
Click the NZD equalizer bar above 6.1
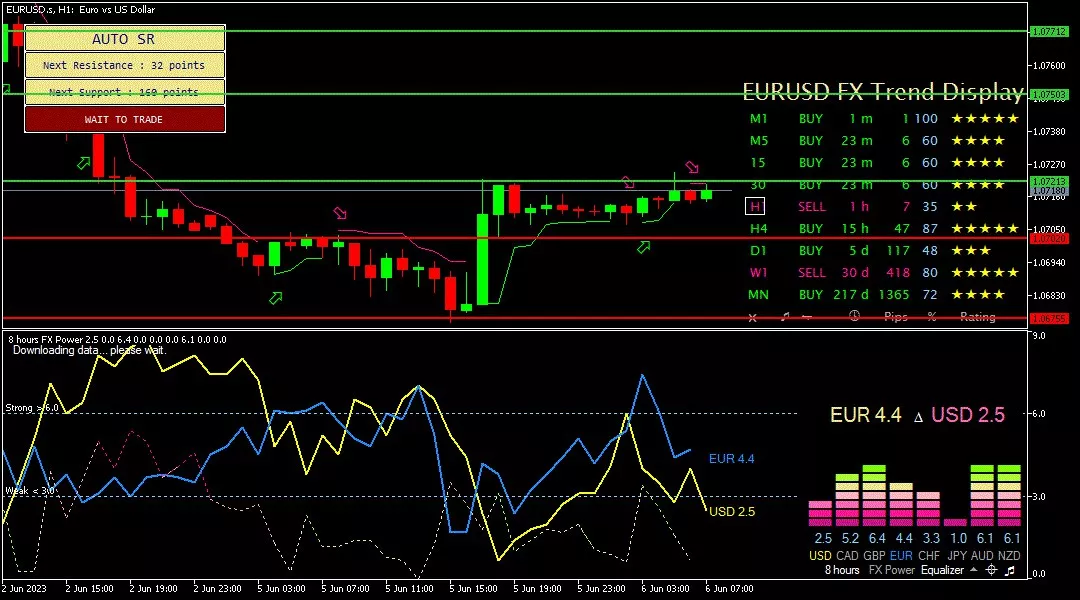point(1009,496)
